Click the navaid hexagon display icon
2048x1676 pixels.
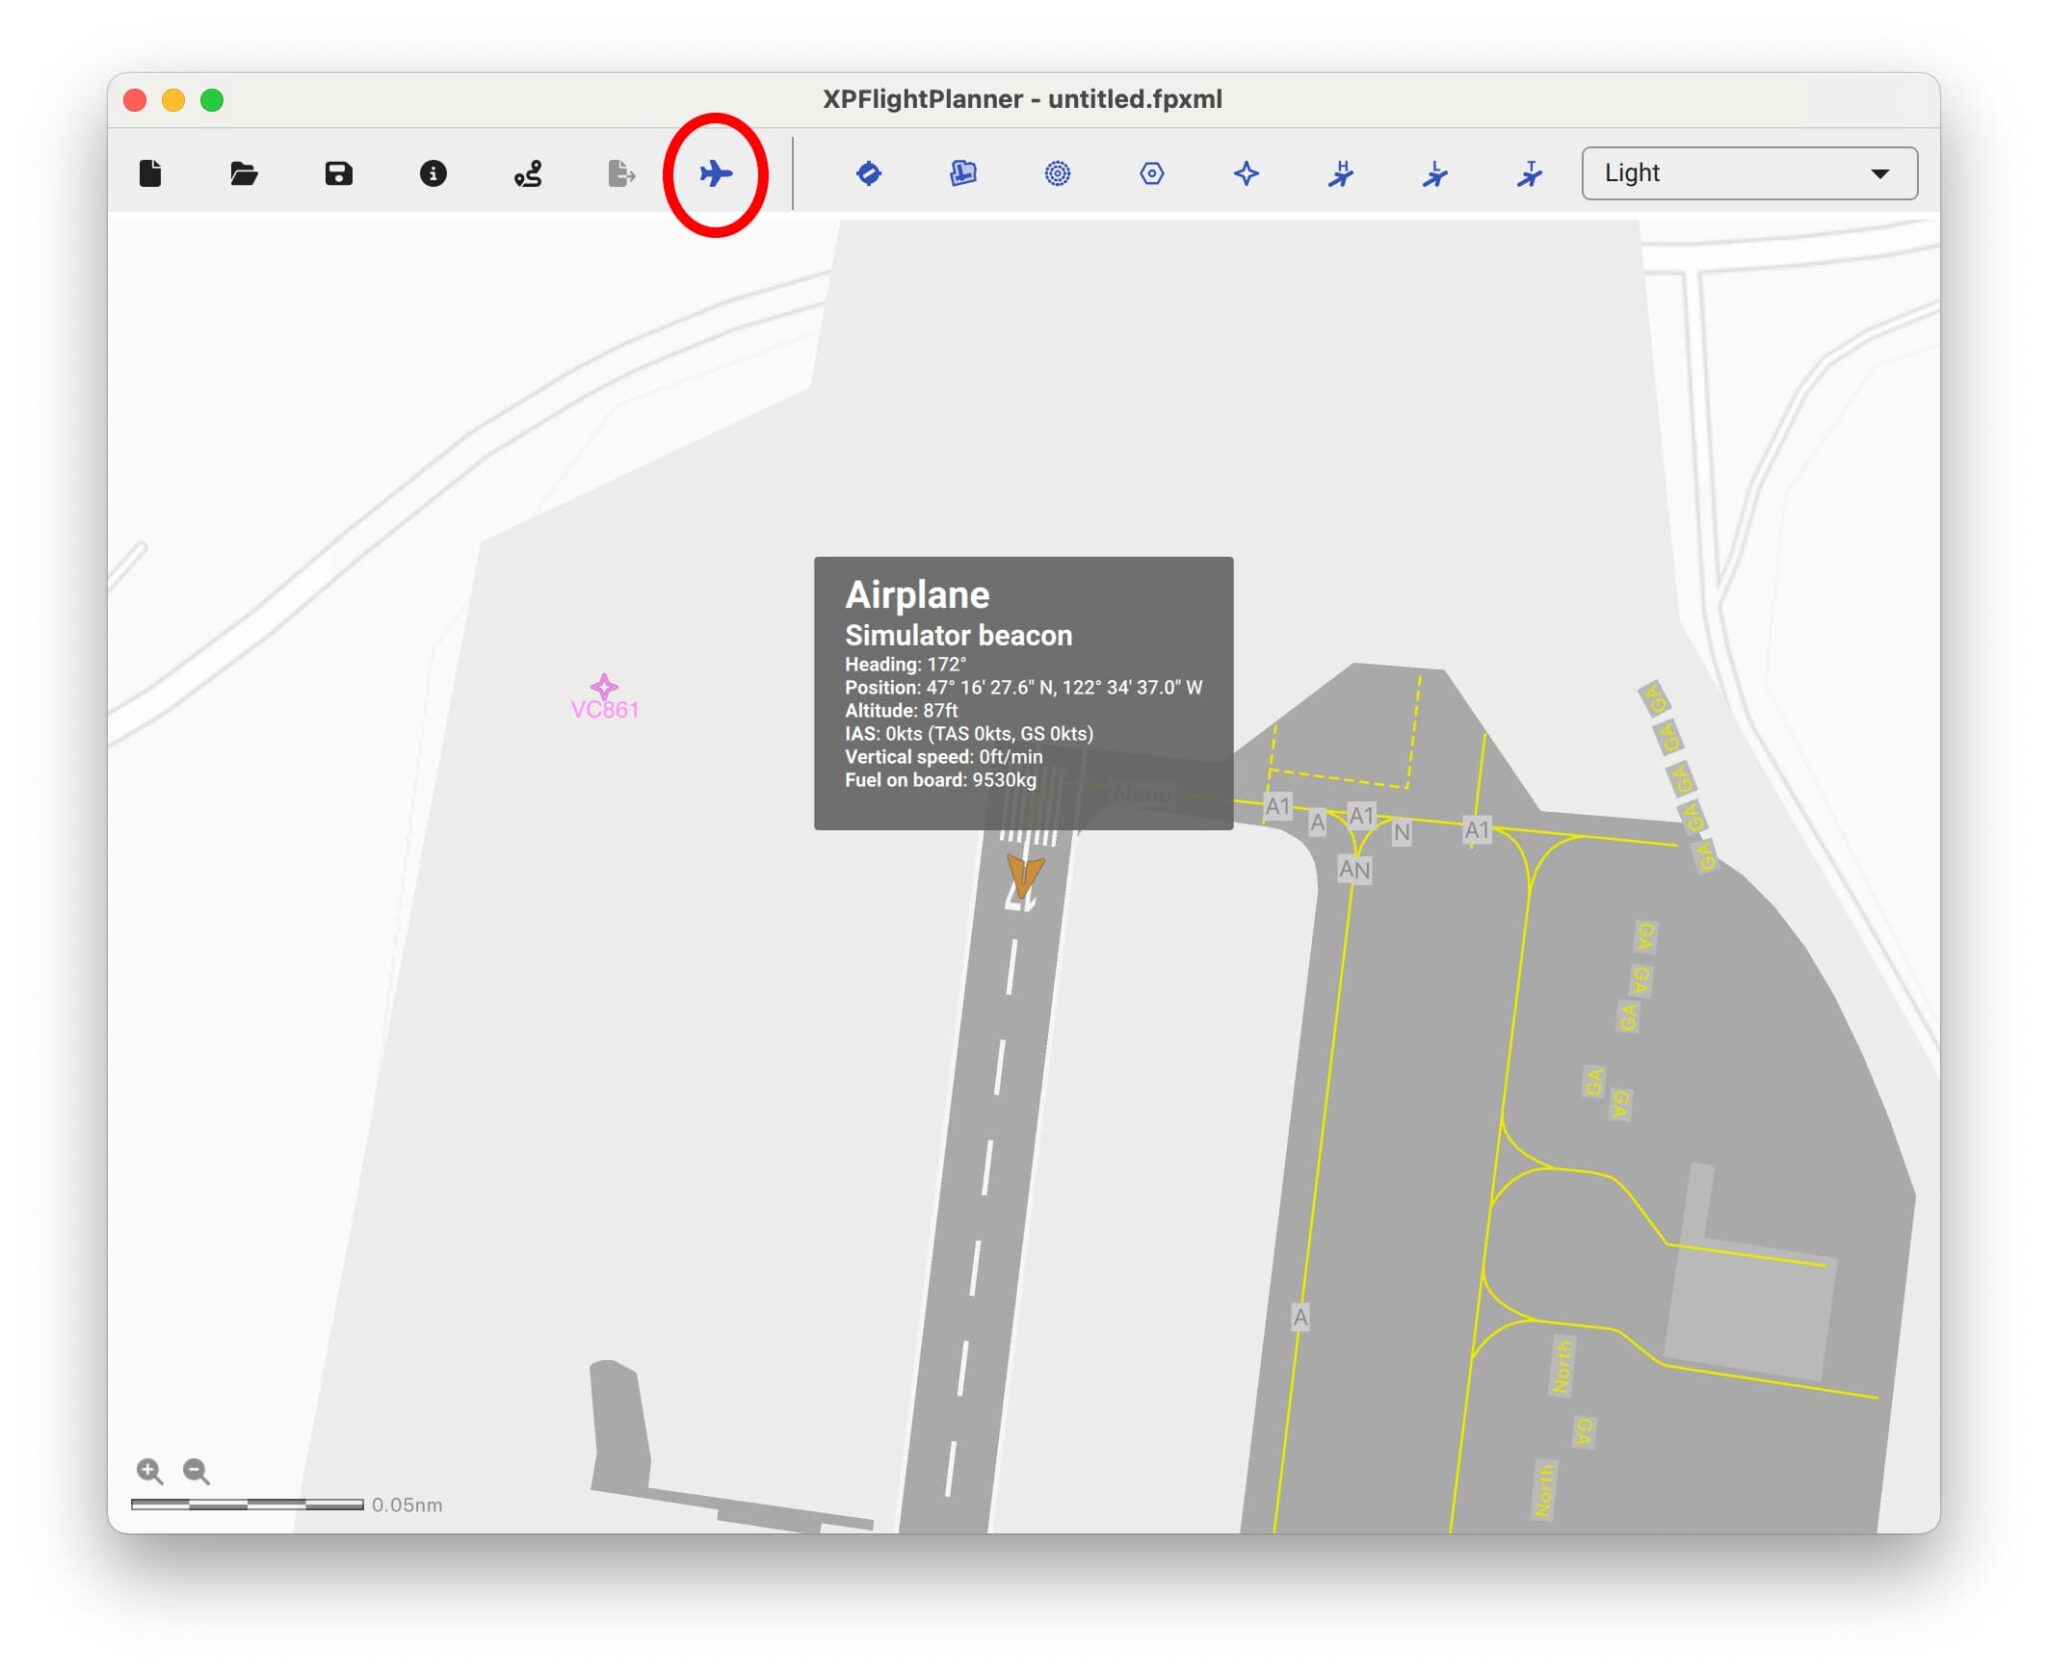1152,173
